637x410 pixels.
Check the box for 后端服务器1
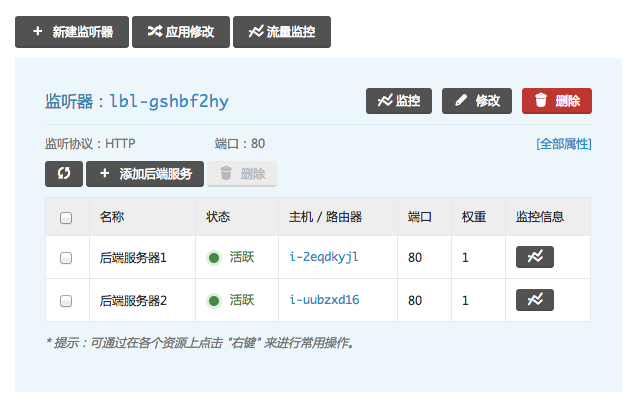(66, 258)
